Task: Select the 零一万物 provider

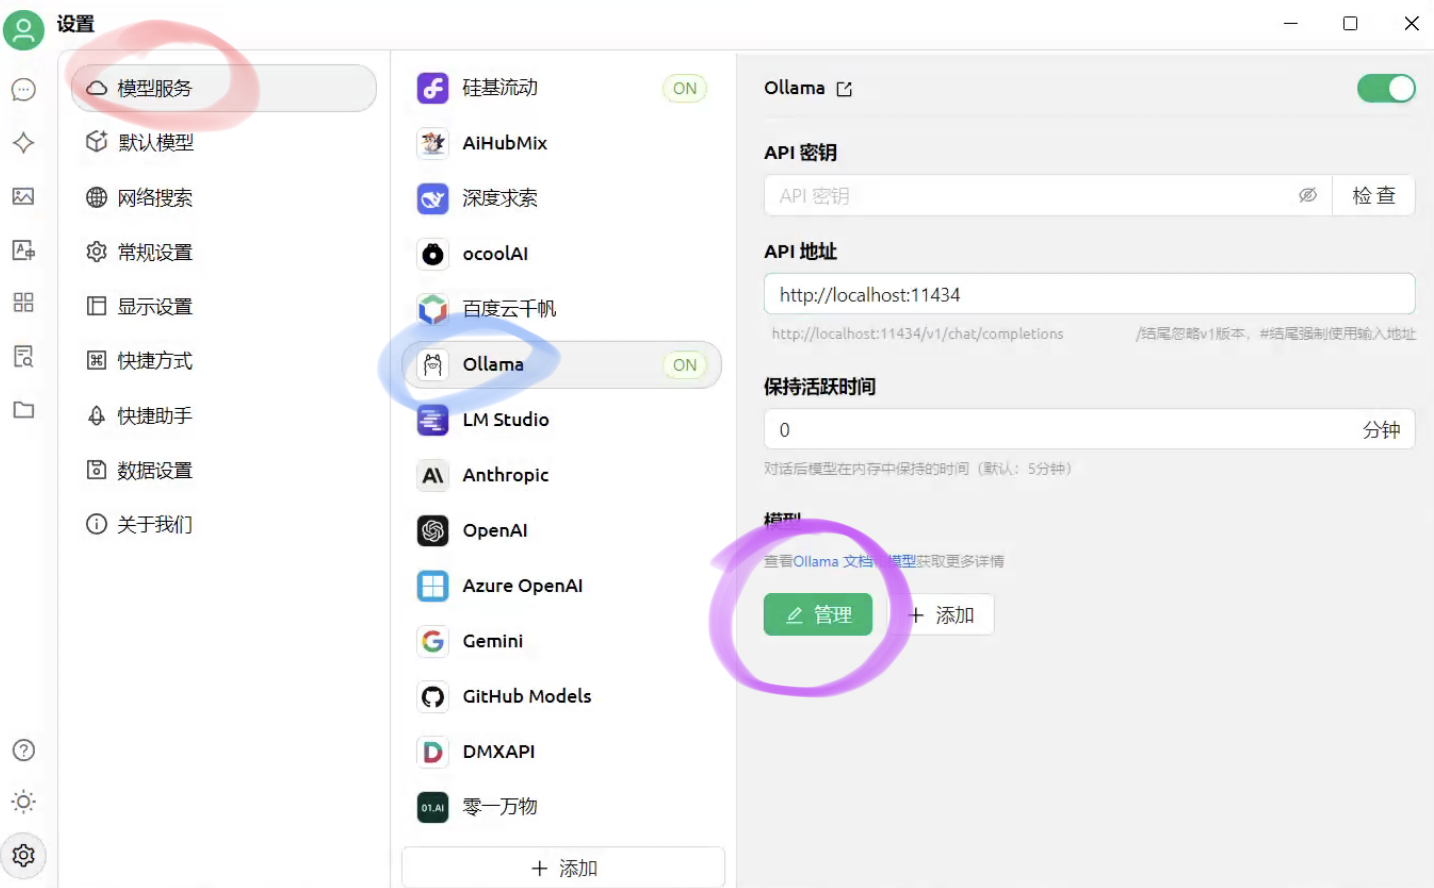Action: click(562, 806)
